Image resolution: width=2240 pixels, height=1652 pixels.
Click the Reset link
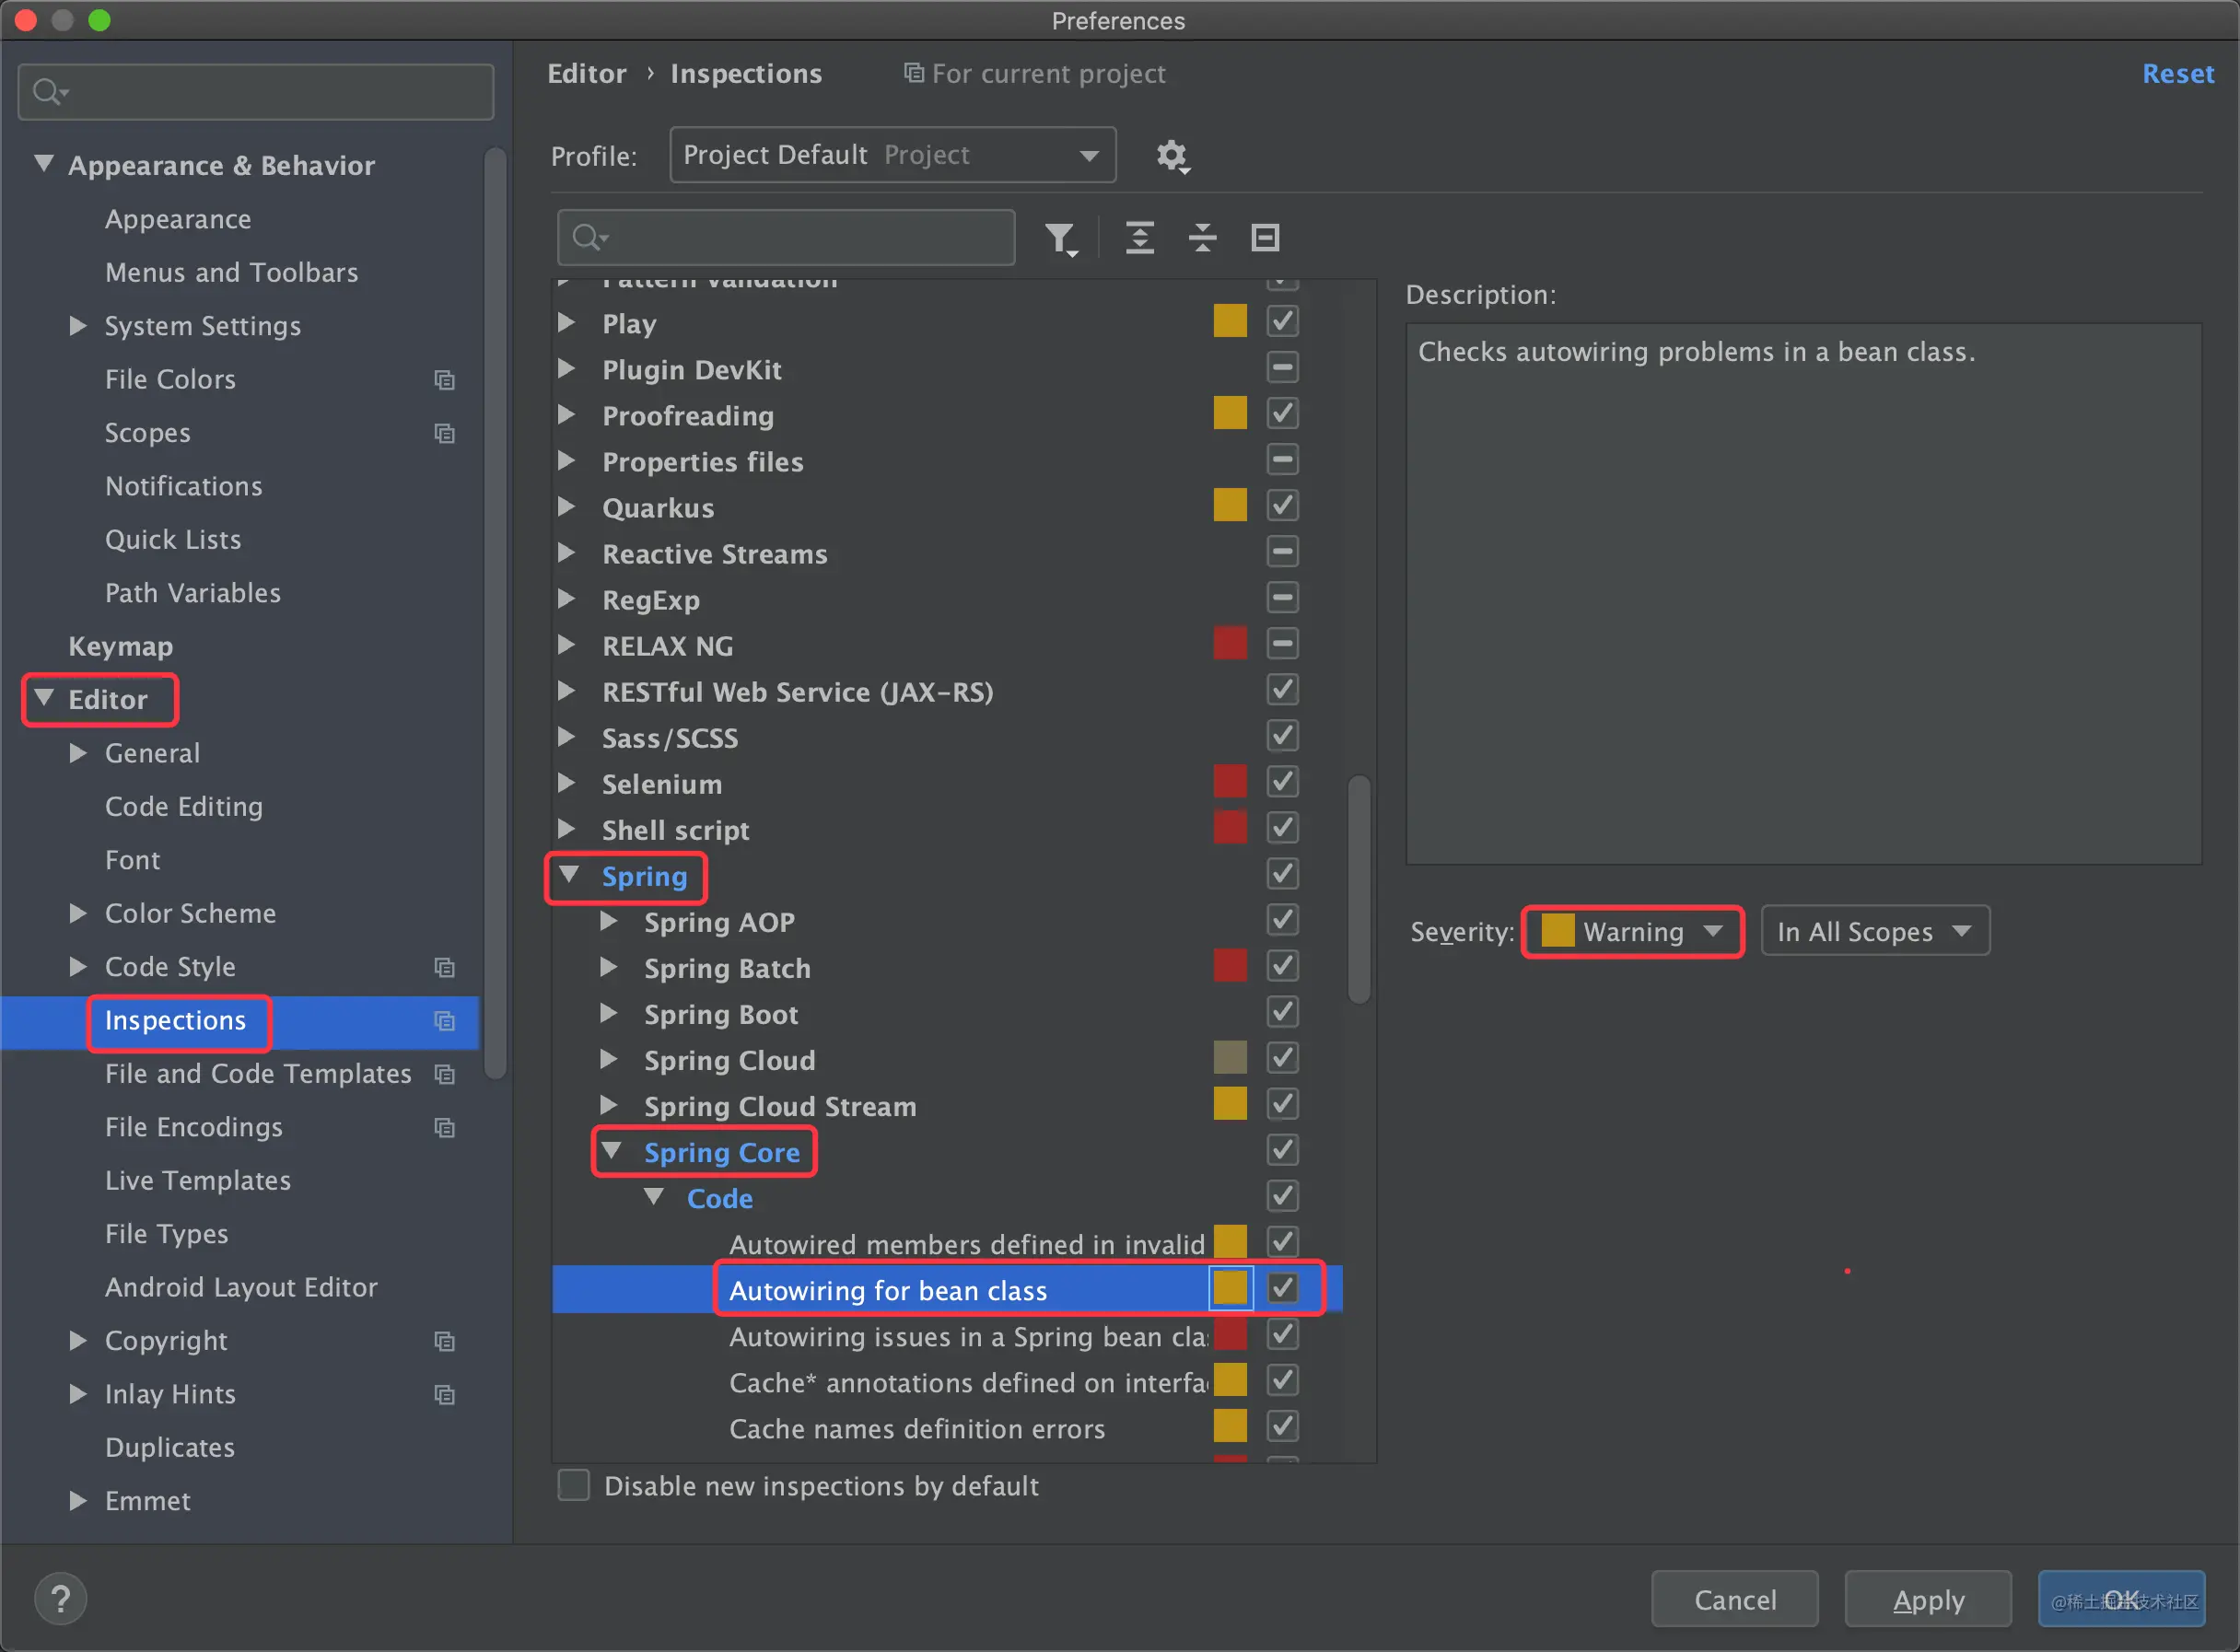[2178, 74]
